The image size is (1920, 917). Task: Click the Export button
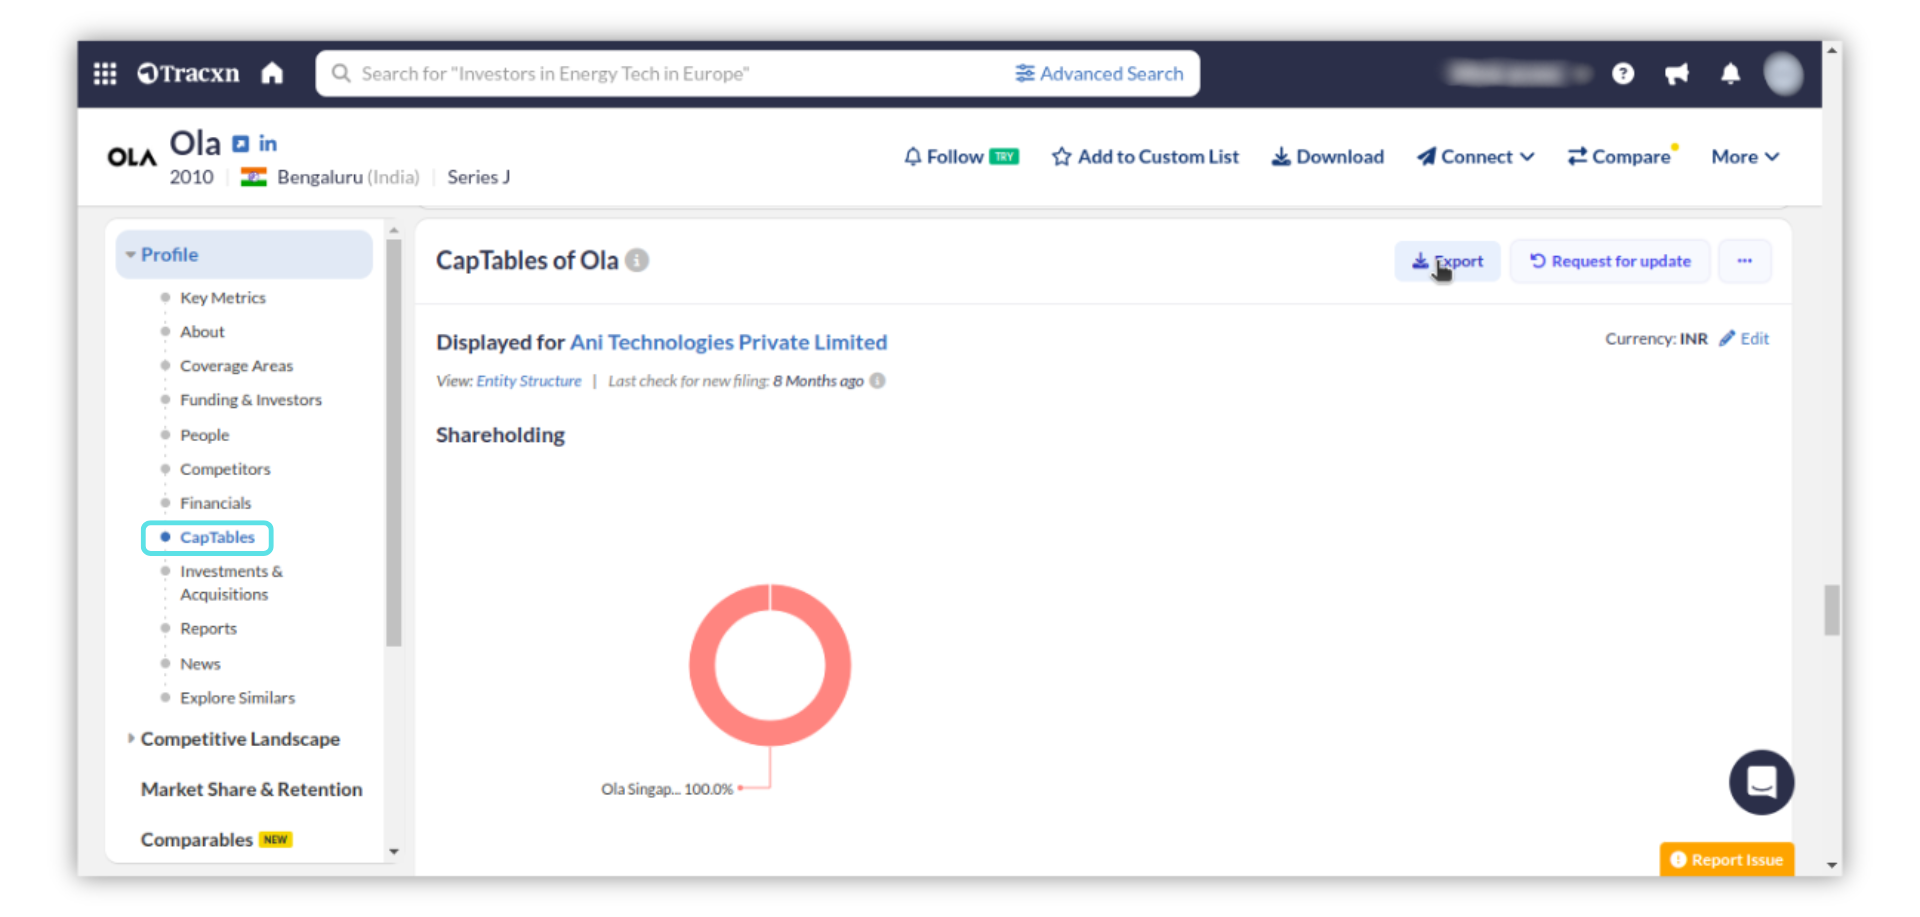[x=1447, y=261]
